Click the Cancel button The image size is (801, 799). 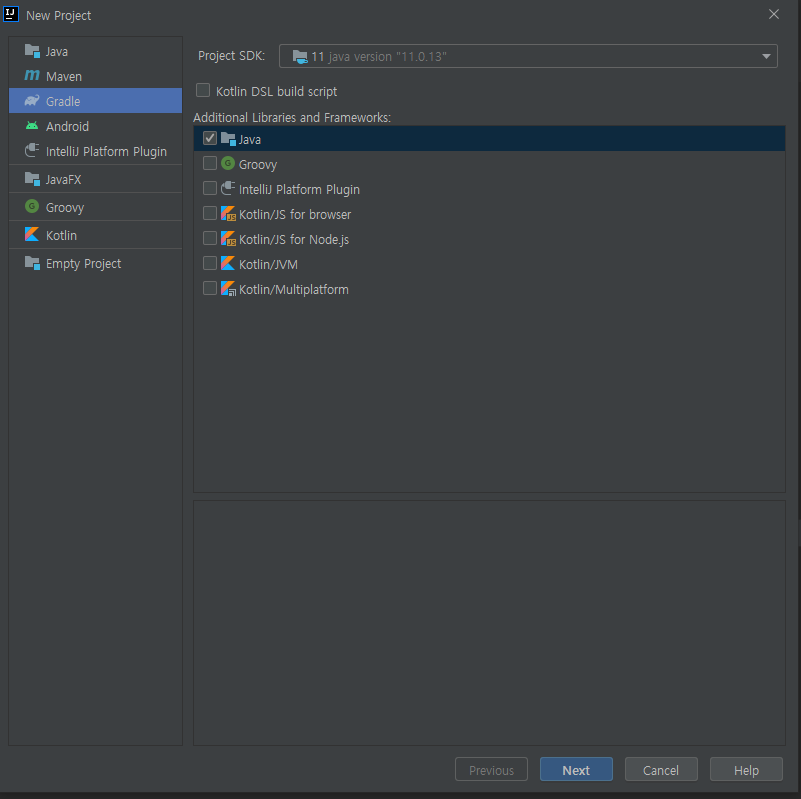[661, 769]
